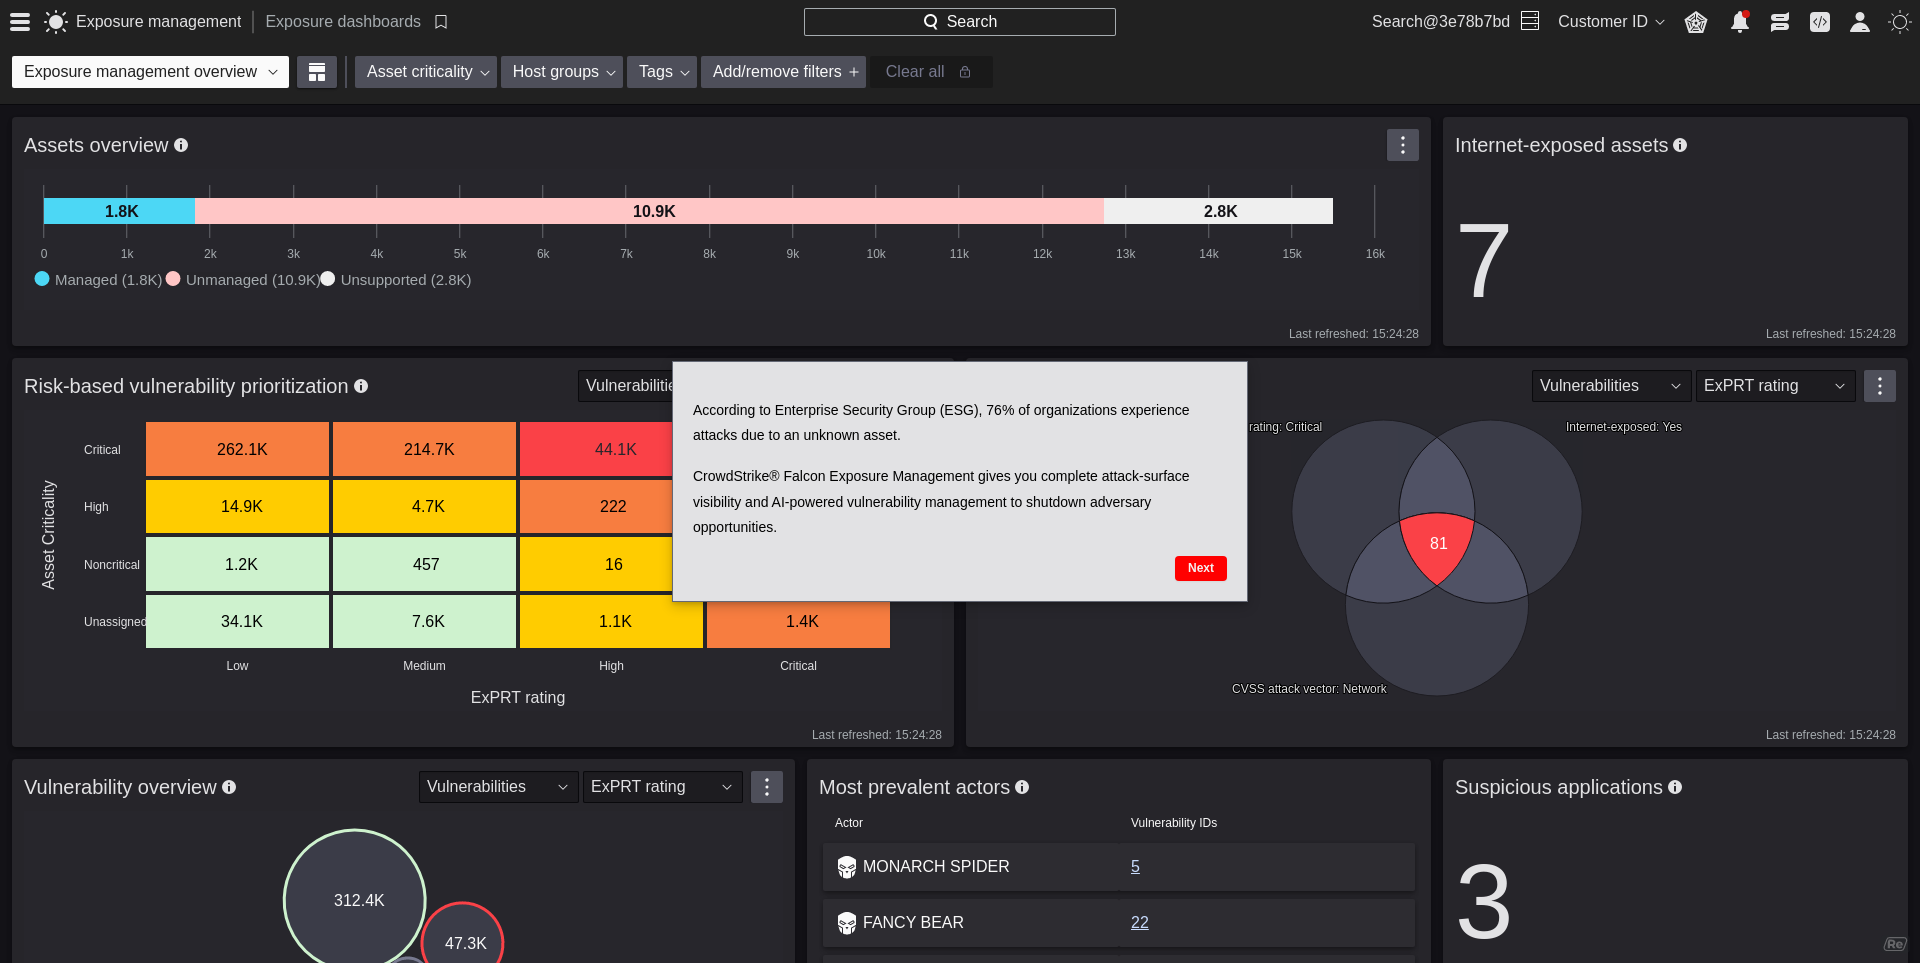Open the hamburger navigation menu

[x=19, y=21]
